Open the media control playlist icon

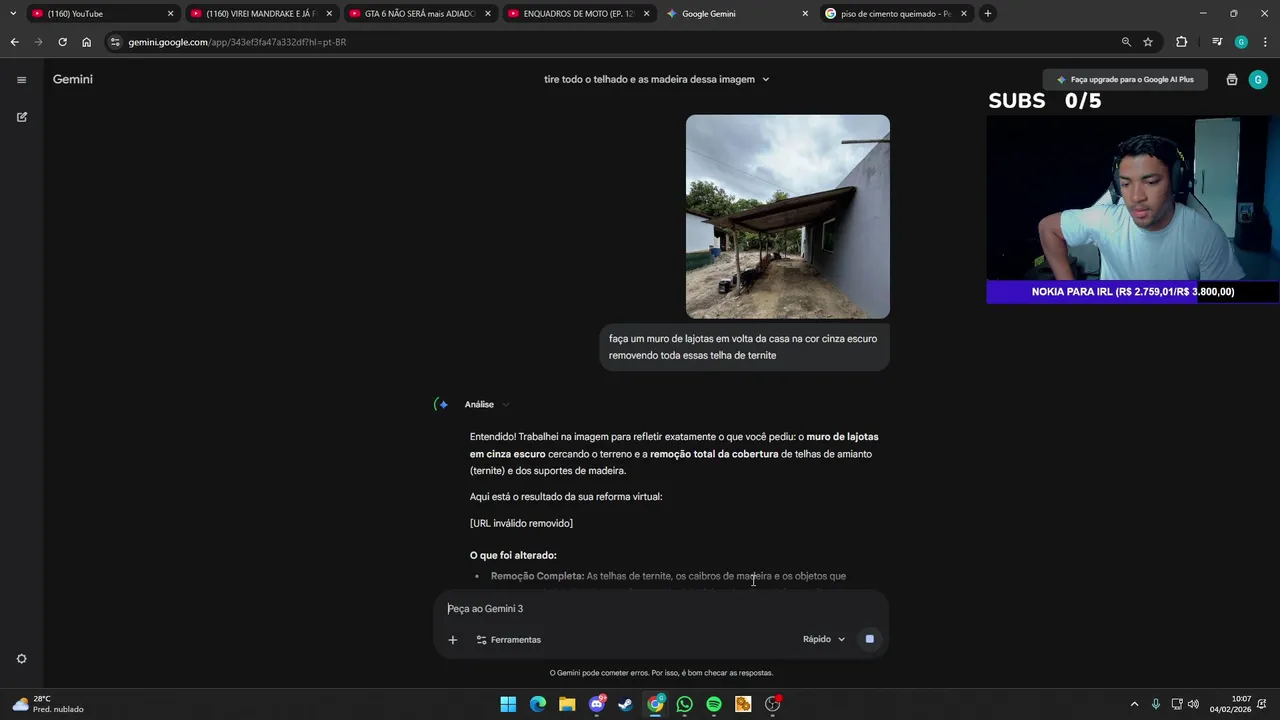pos(1217,42)
